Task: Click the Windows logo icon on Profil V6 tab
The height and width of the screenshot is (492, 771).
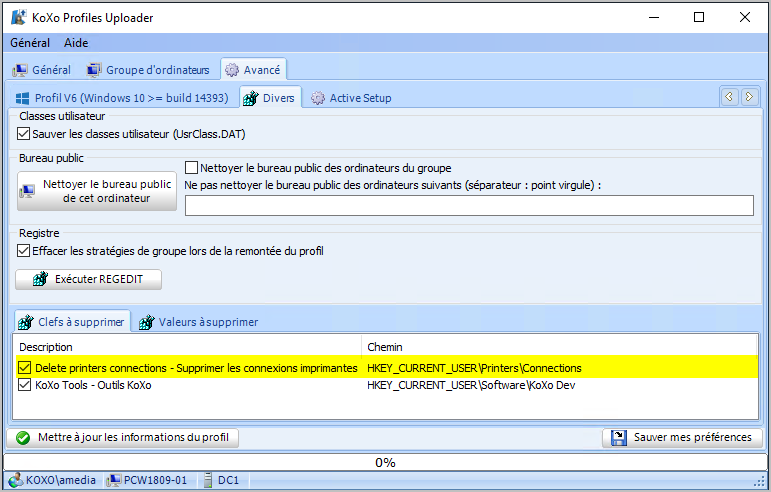Action: coord(22,98)
